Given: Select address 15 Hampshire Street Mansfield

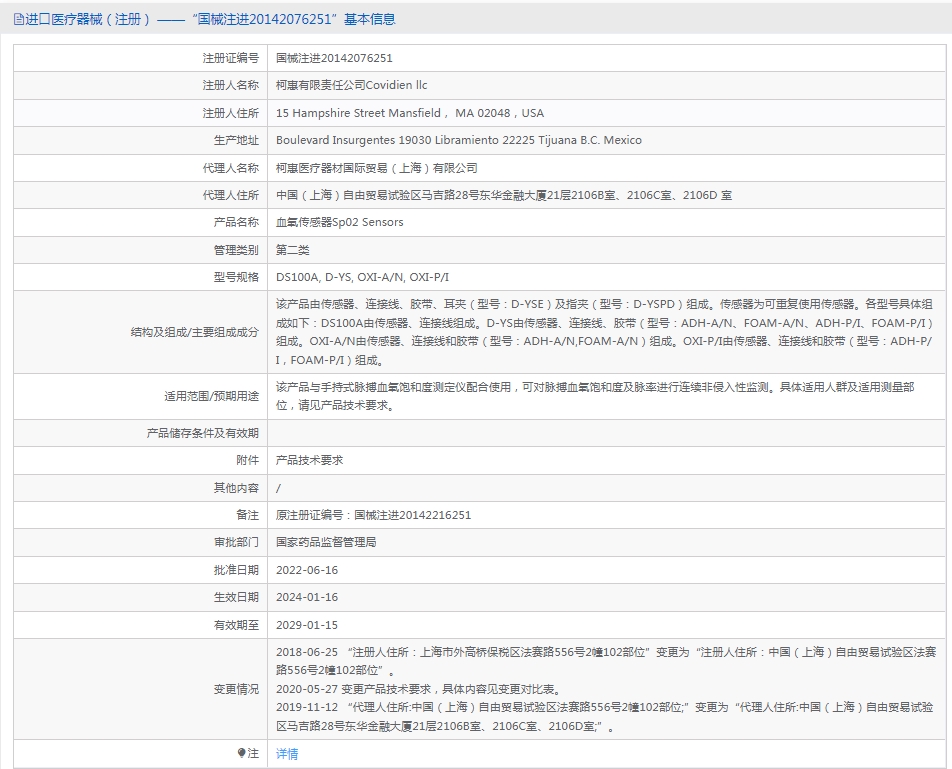Looking at the screenshot, I should point(410,113).
